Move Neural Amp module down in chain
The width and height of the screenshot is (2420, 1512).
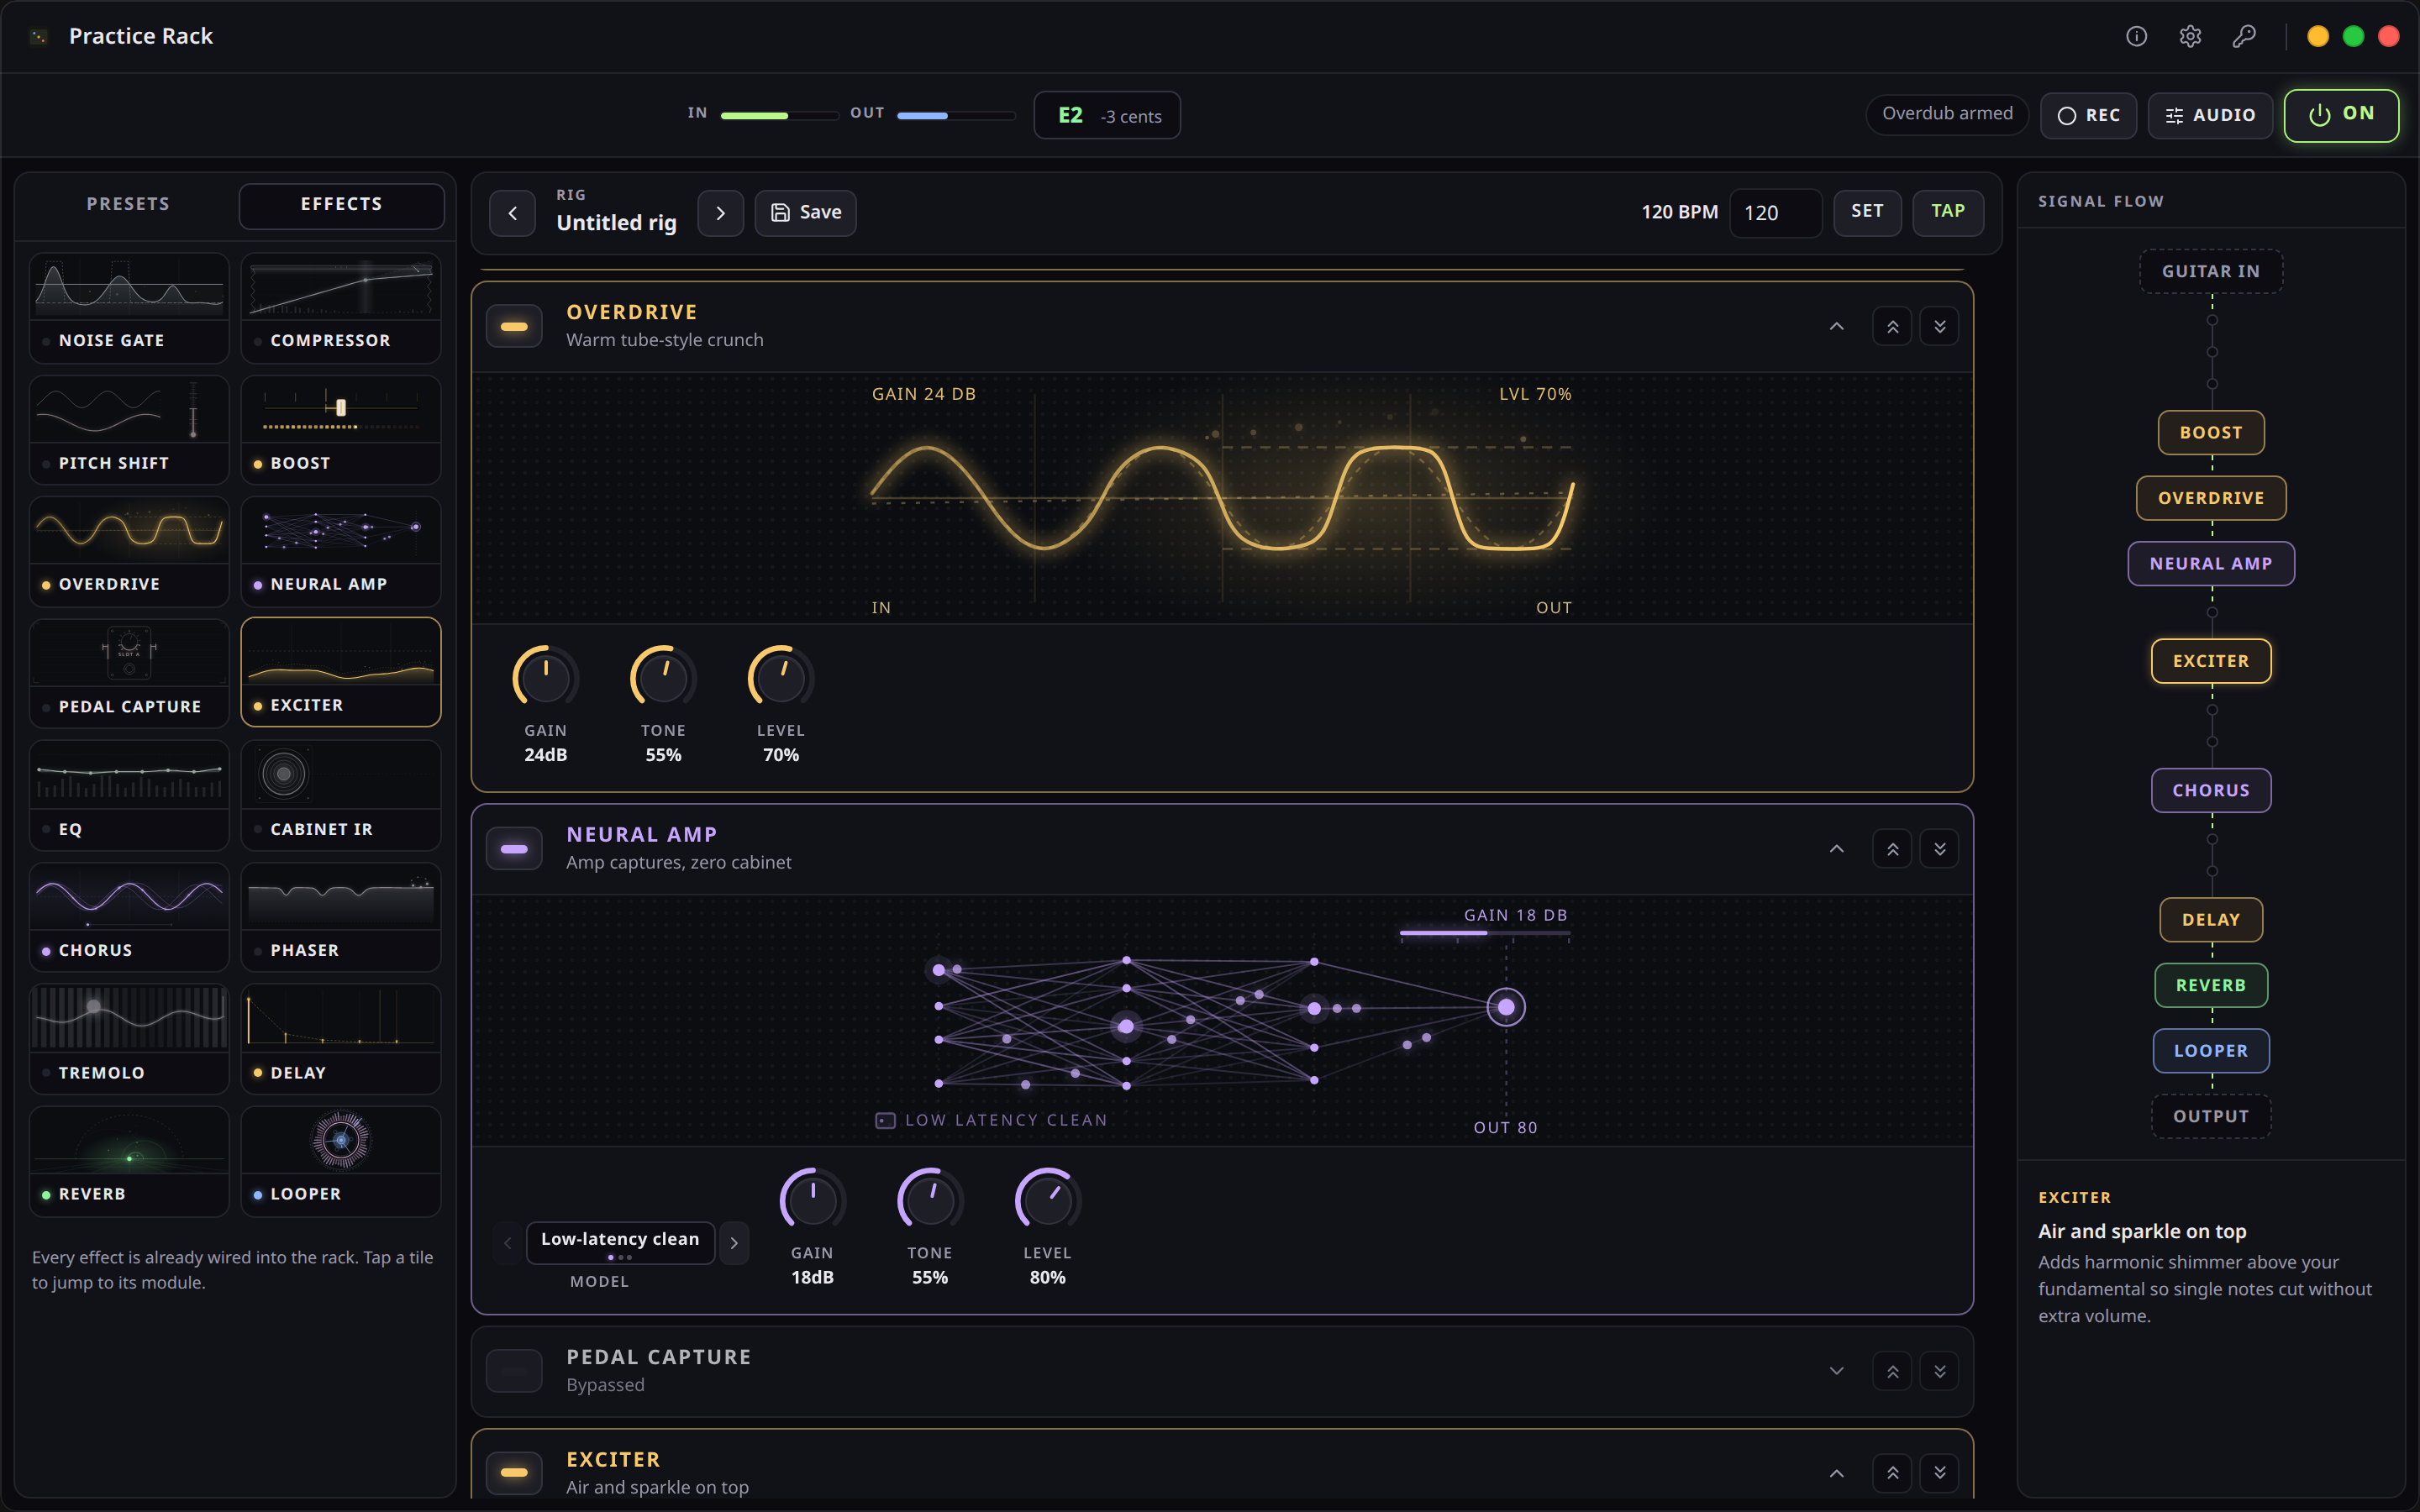click(x=1939, y=849)
